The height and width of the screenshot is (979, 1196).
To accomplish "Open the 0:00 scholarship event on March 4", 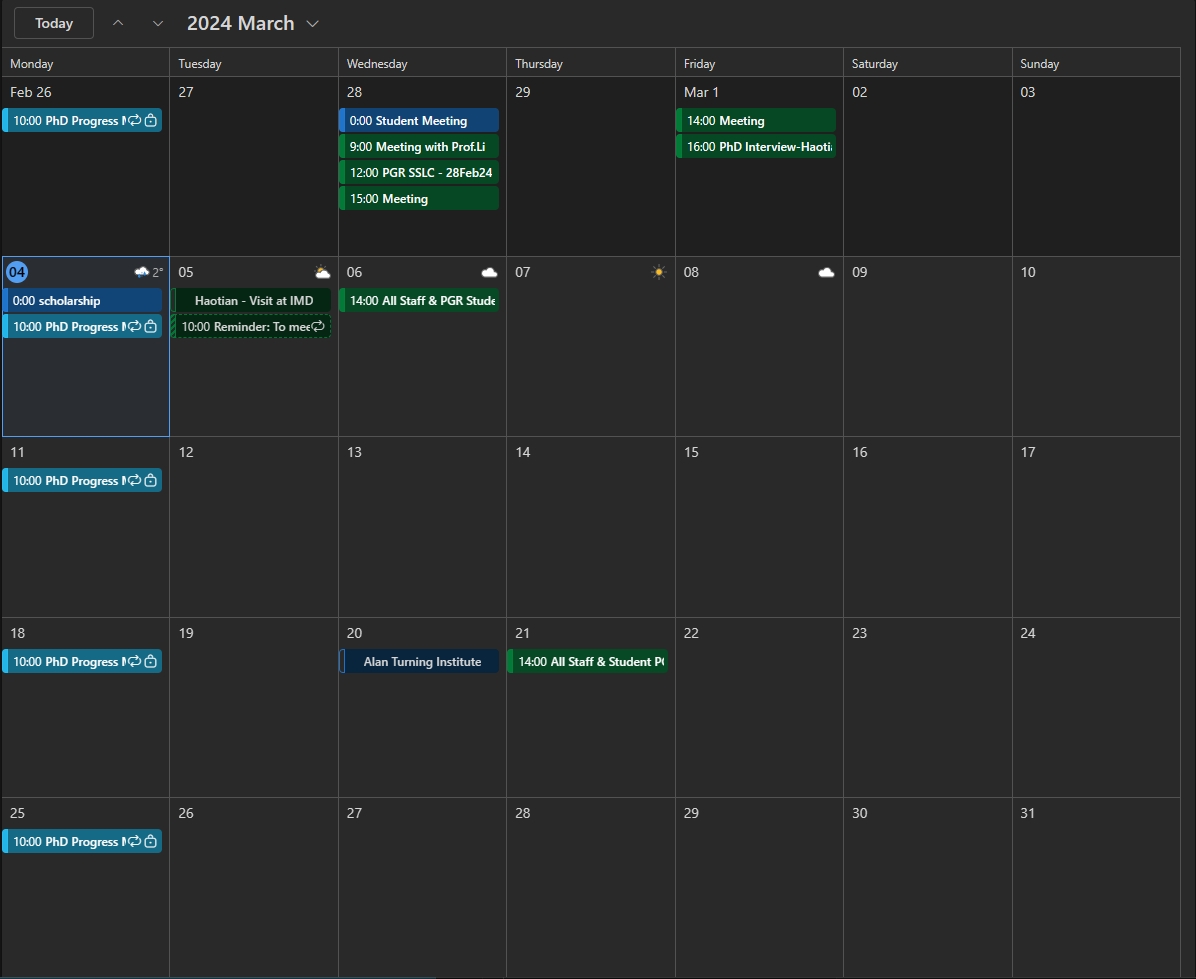I will pos(85,300).
